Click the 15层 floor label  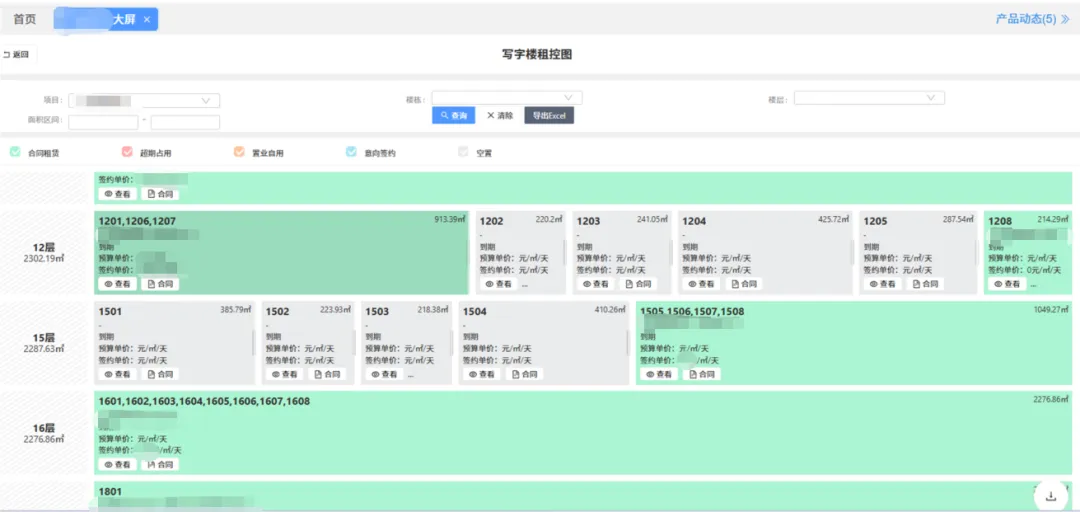(43, 338)
